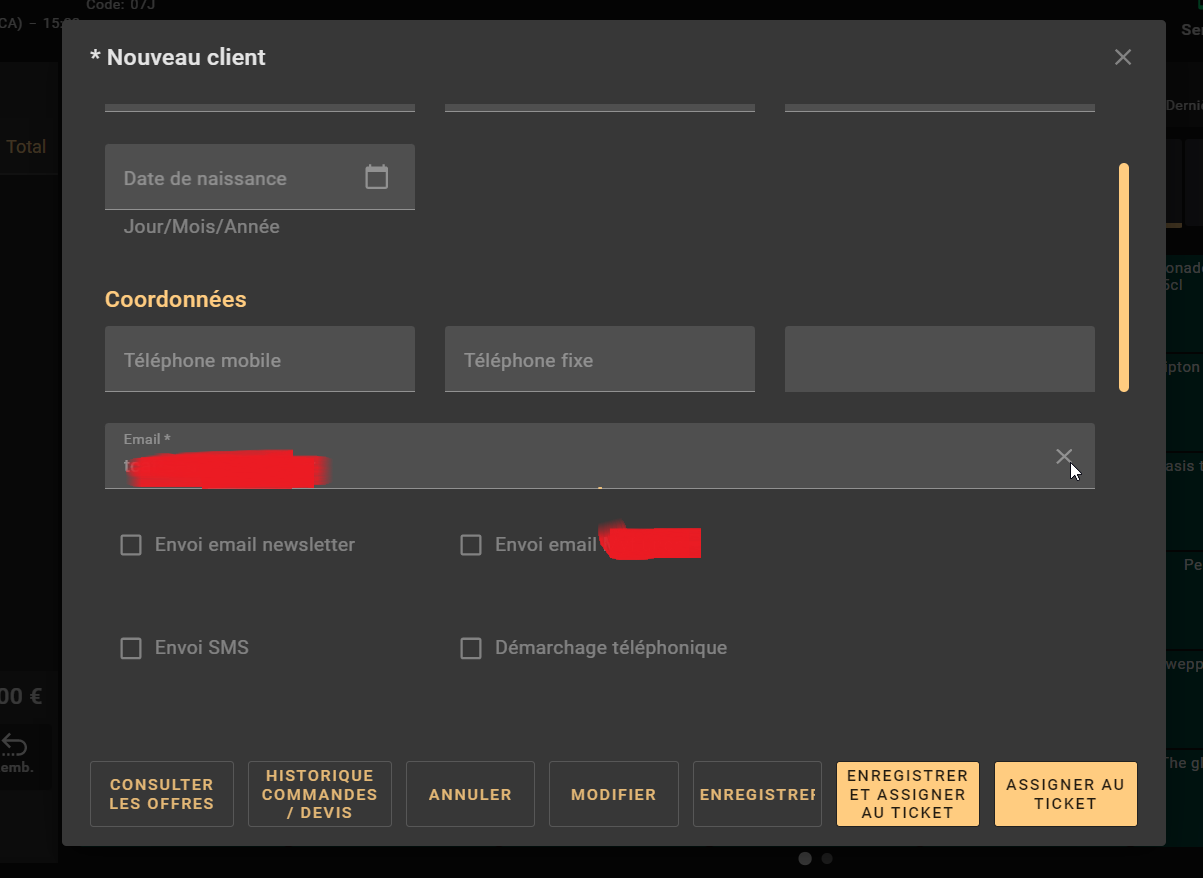
Task: Toggle the Envoi SMS checkbox
Action: coord(131,648)
